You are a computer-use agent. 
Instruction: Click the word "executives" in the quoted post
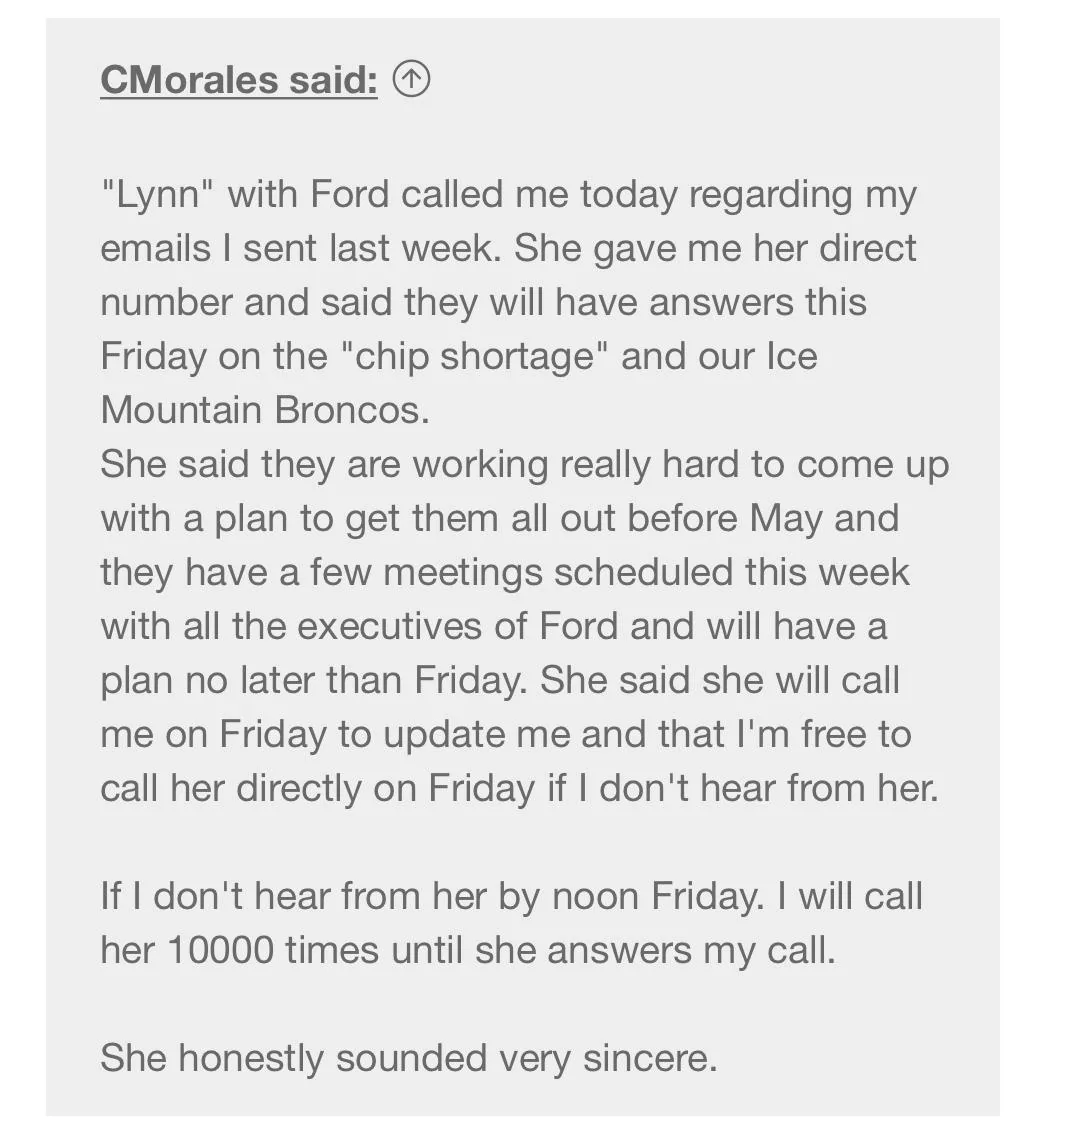[390, 626]
